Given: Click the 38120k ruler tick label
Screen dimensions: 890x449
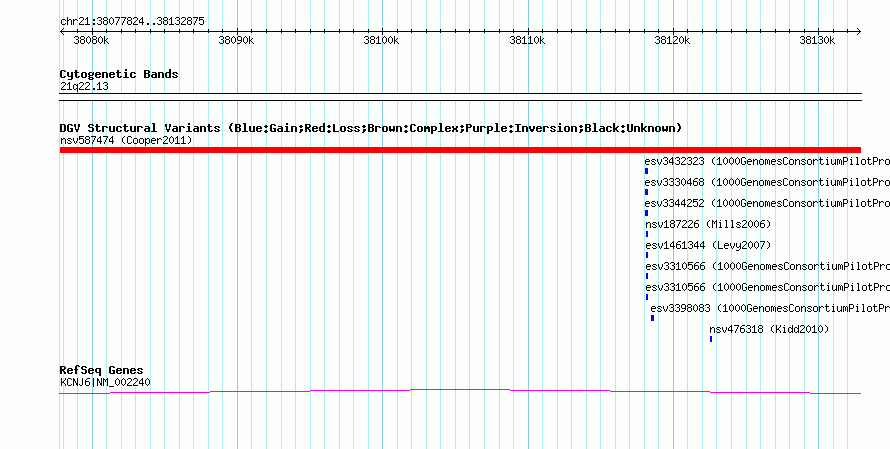Looking at the screenshot, I should coord(673,40).
